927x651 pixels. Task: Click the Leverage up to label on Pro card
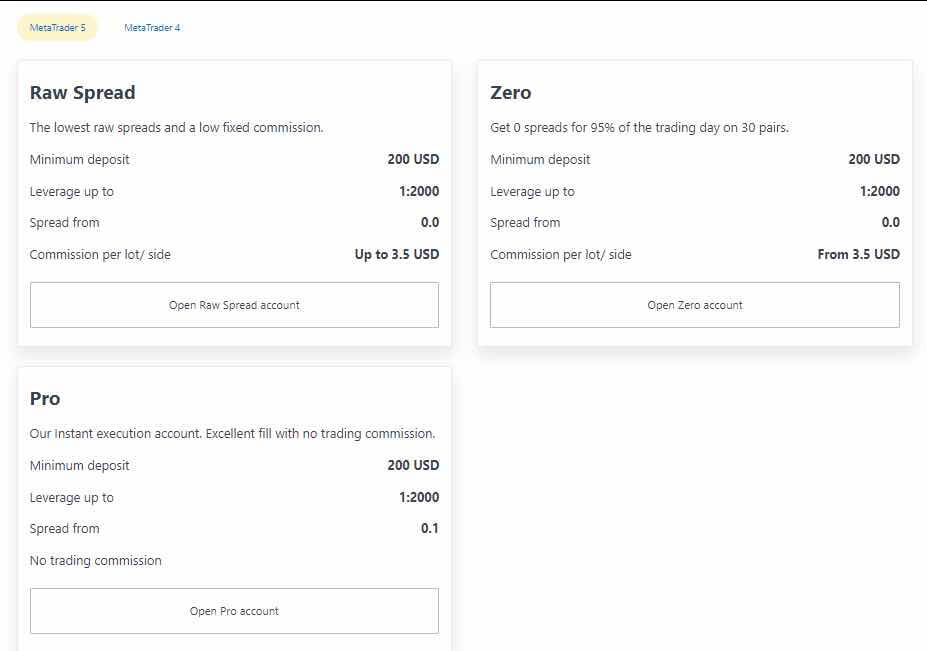72,497
